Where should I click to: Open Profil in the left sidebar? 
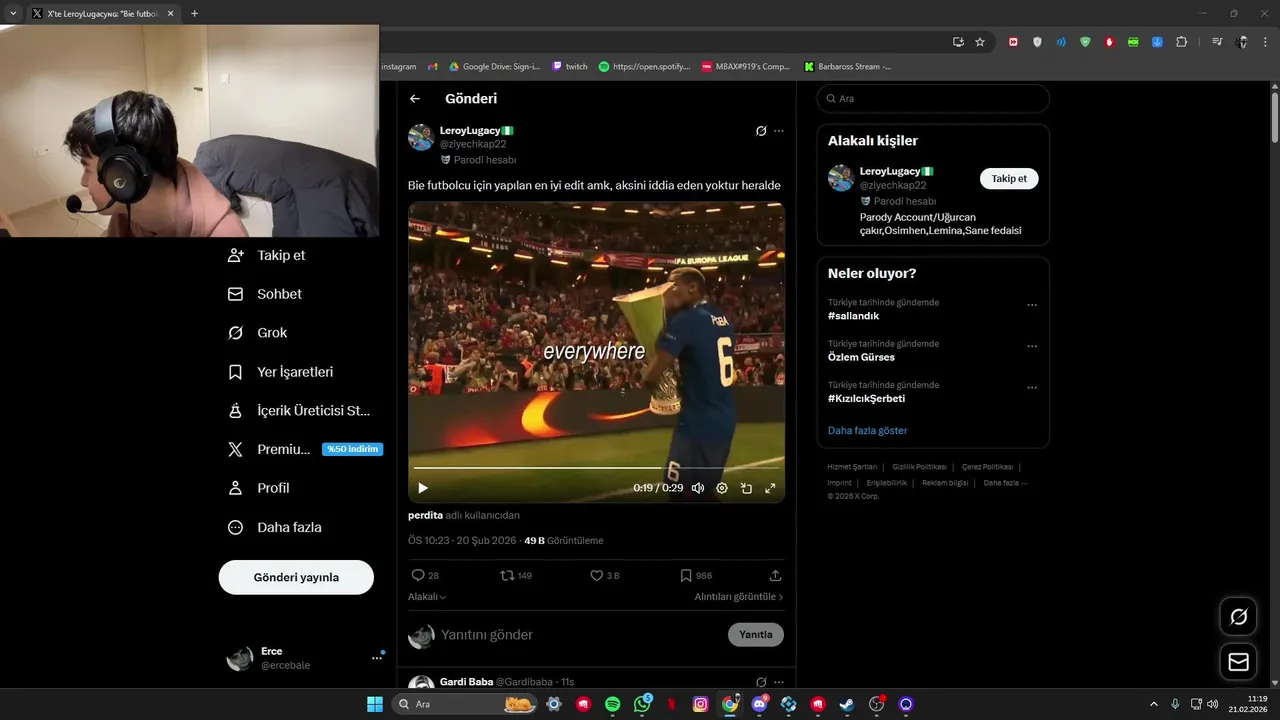click(x=259, y=488)
